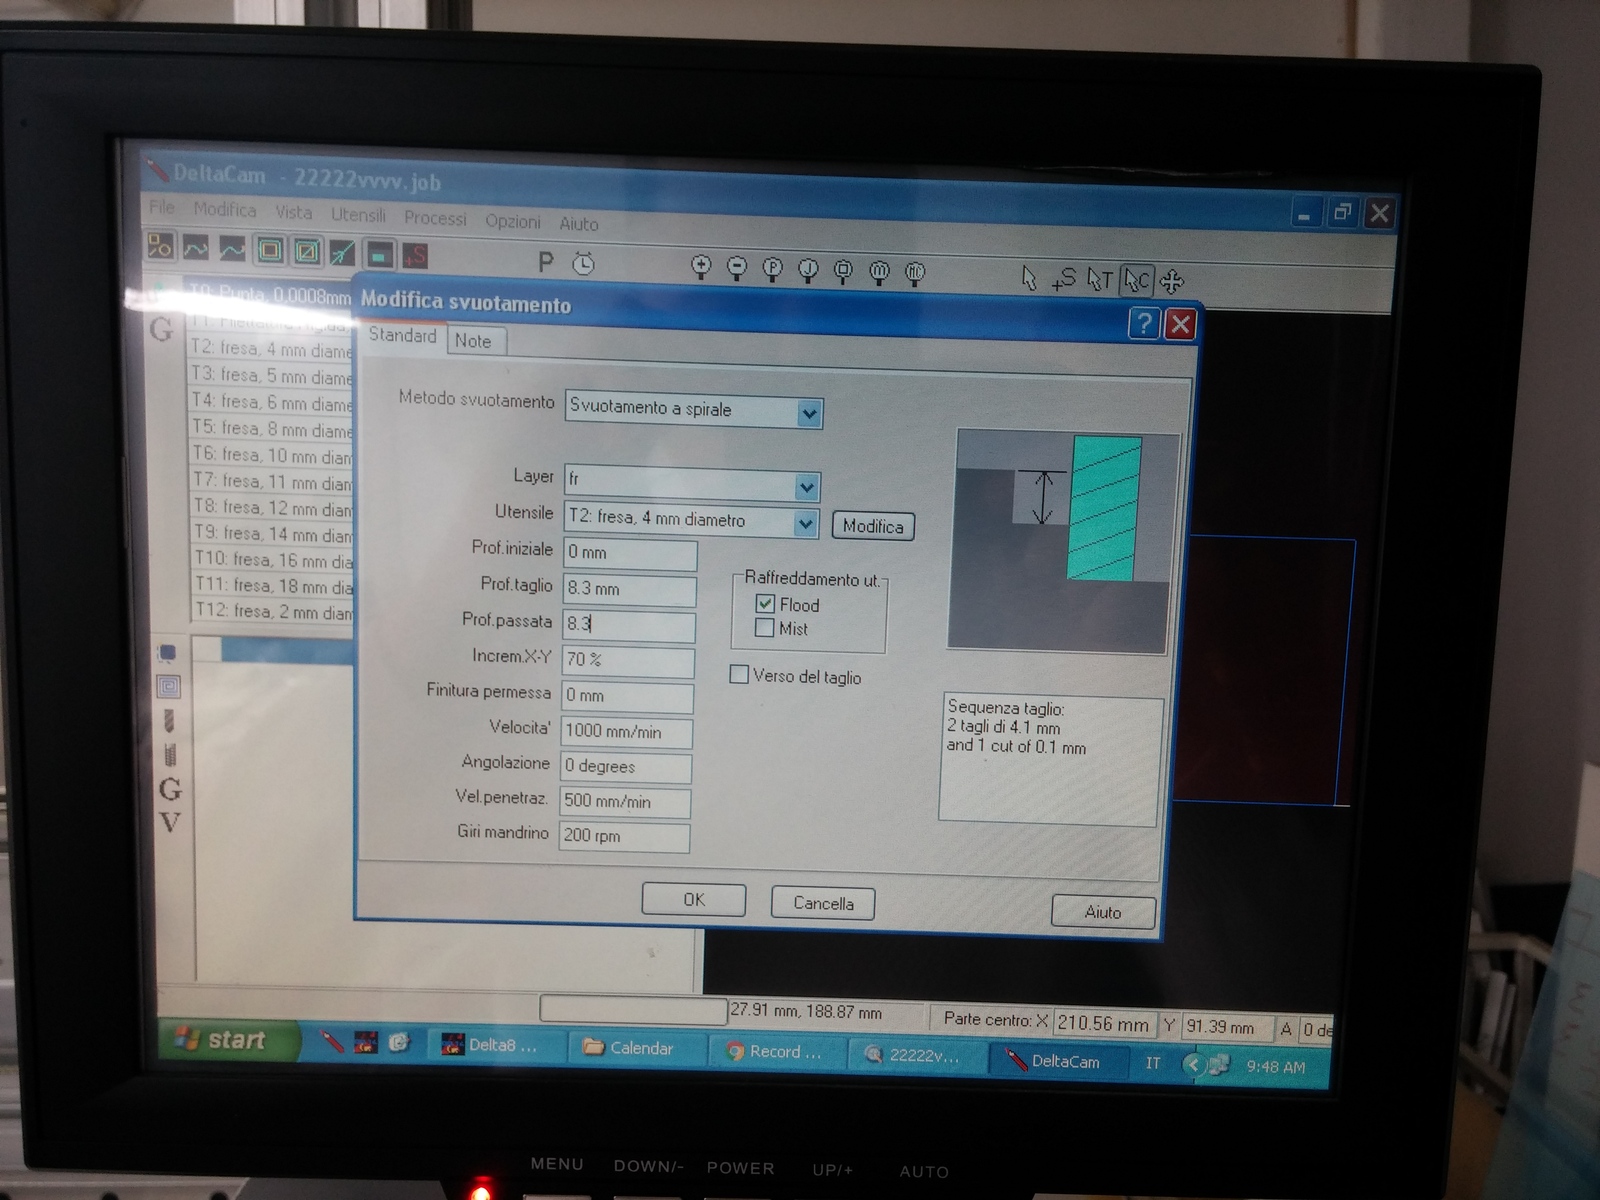This screenshot has width=1600, height=1200.
Task: Select T12: fresa, 2 mm in tool list
Action: tap(271, 611)
